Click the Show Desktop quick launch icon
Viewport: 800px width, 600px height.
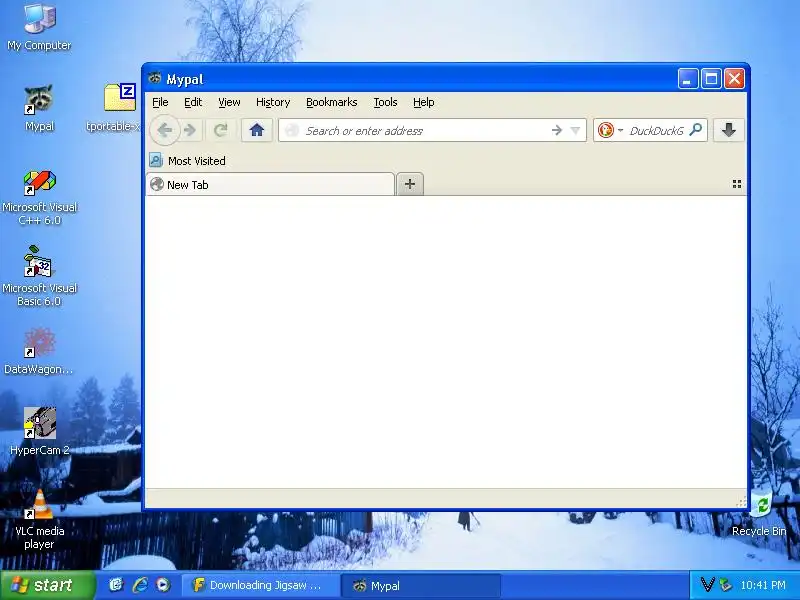tap(116, 585)
